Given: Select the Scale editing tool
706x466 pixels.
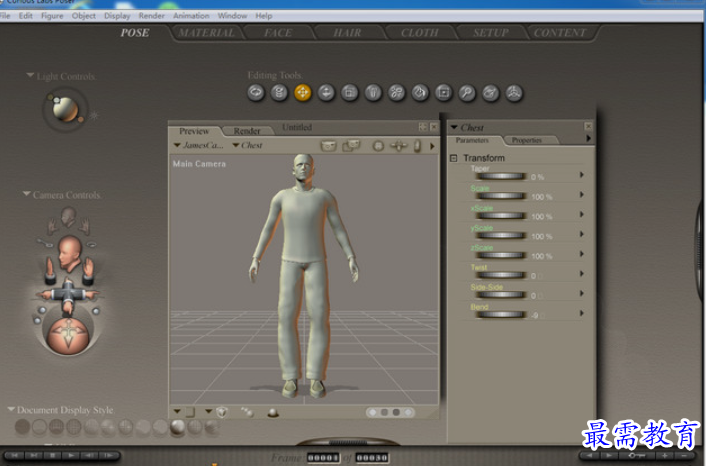Looking at the screenshot, I should [x=349, y=93].
